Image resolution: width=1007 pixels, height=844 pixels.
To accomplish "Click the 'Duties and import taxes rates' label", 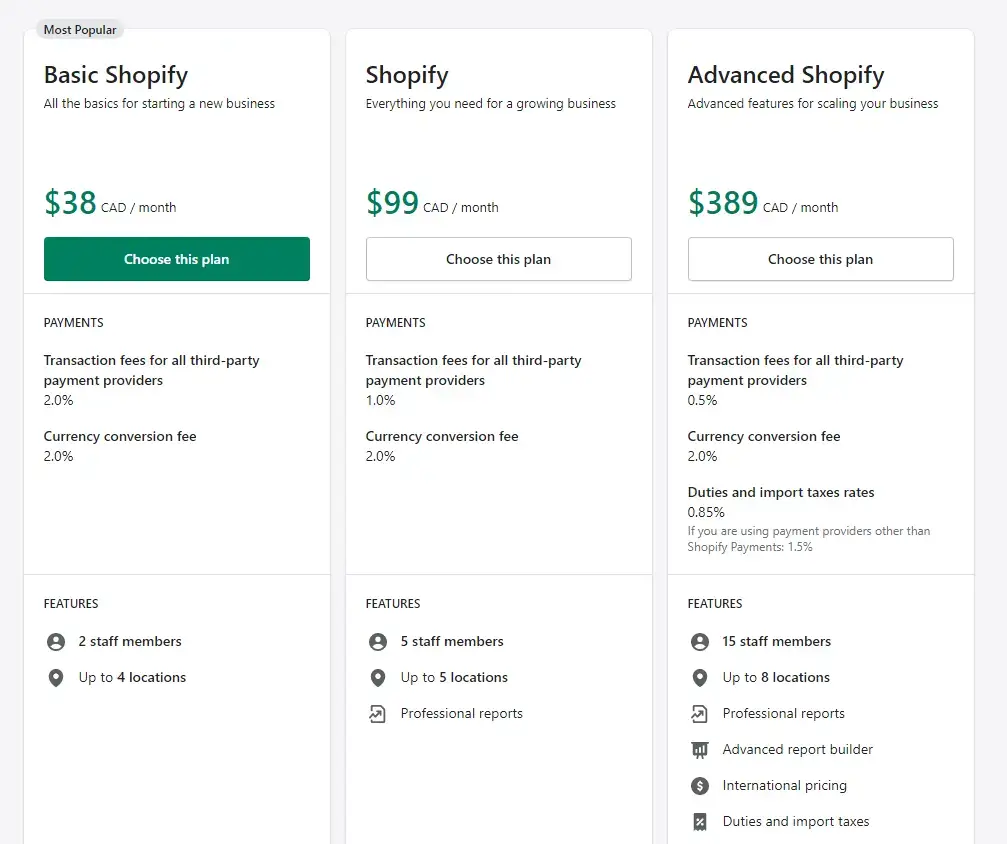I will [x=781, y=493].
